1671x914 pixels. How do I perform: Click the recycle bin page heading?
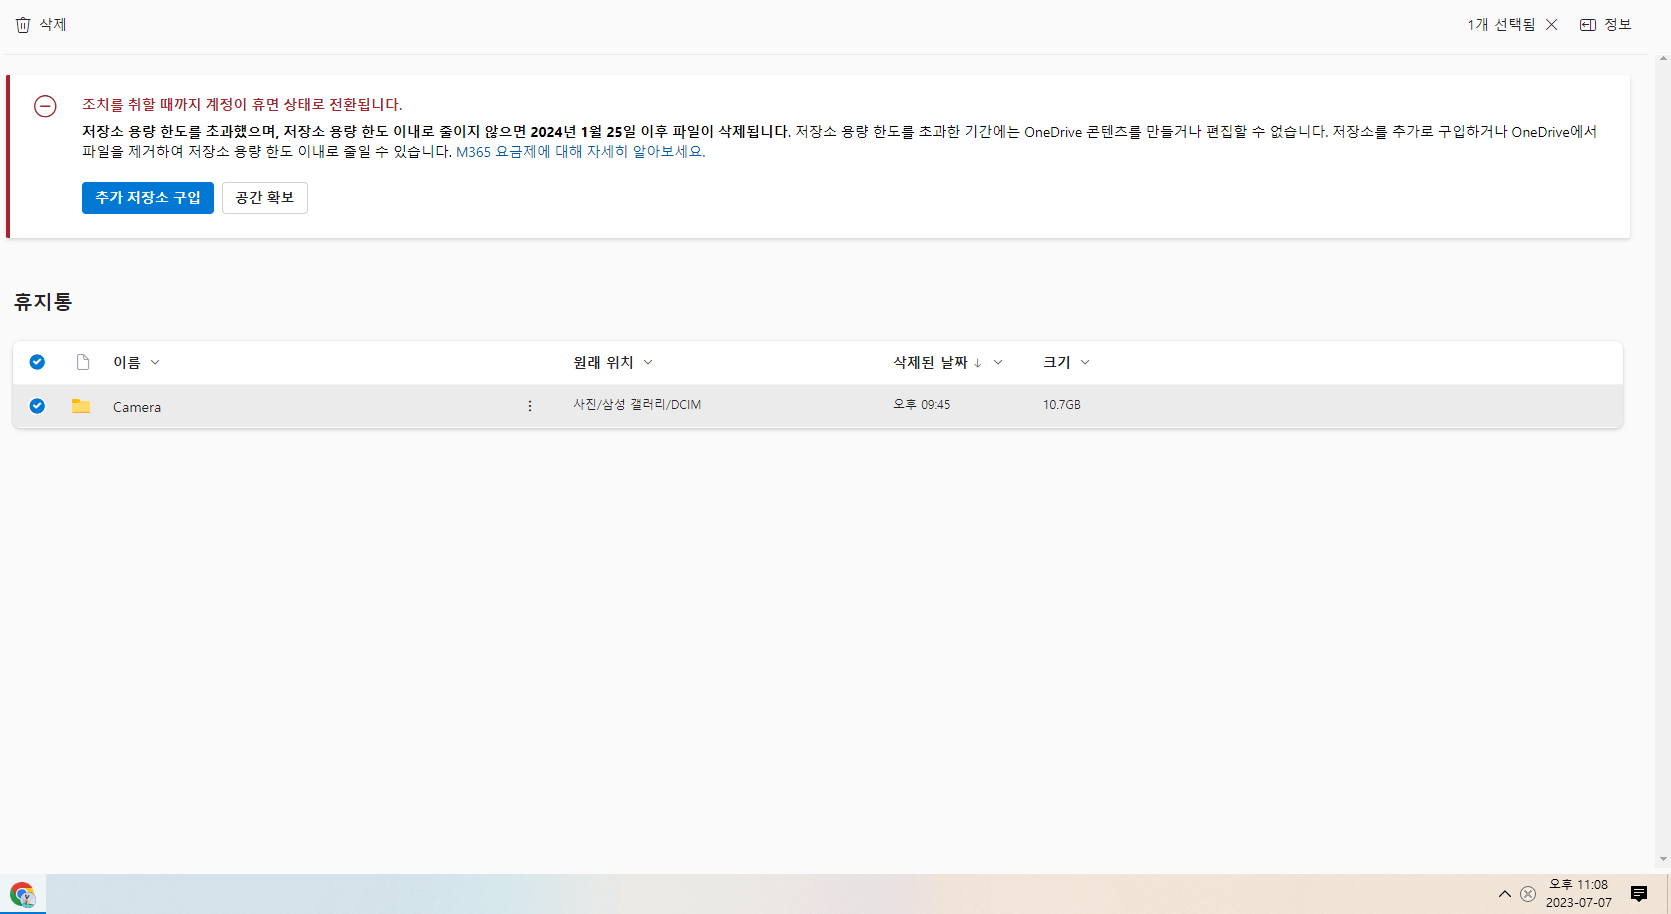(x=43, y=302)
